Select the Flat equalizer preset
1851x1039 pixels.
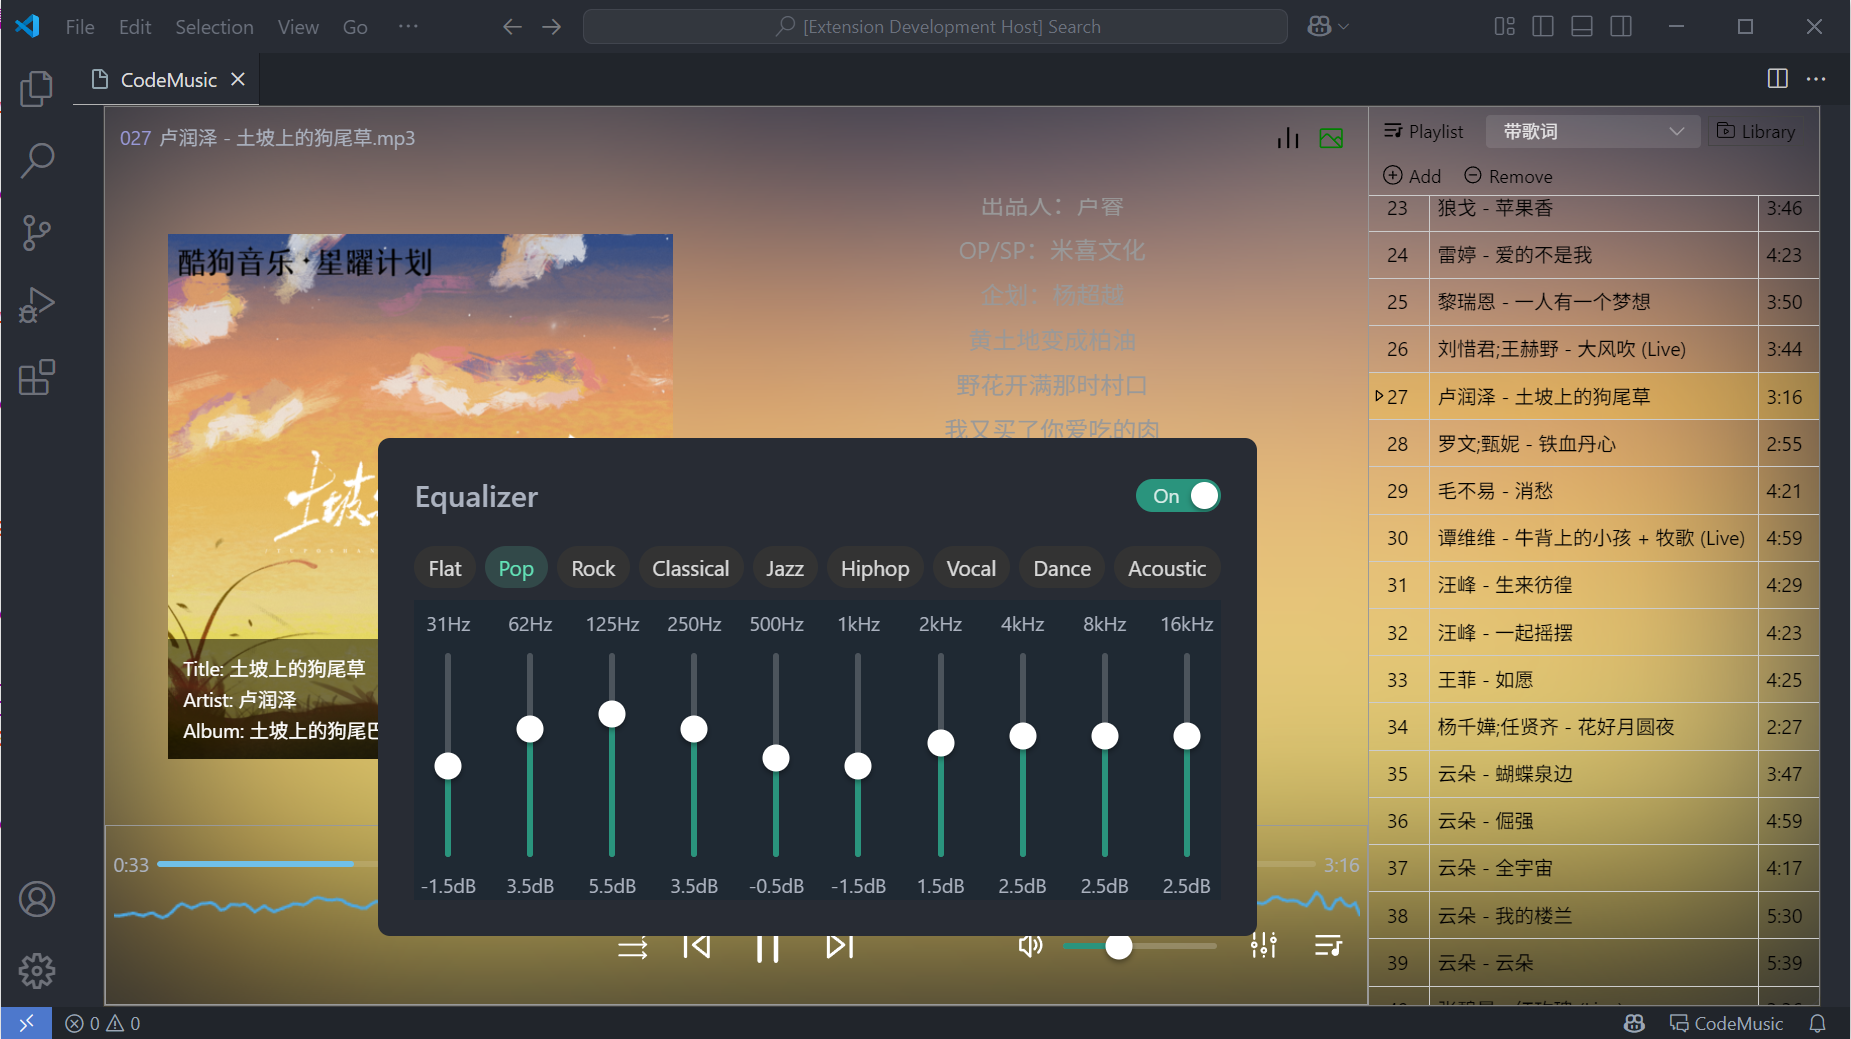point(445,568)
